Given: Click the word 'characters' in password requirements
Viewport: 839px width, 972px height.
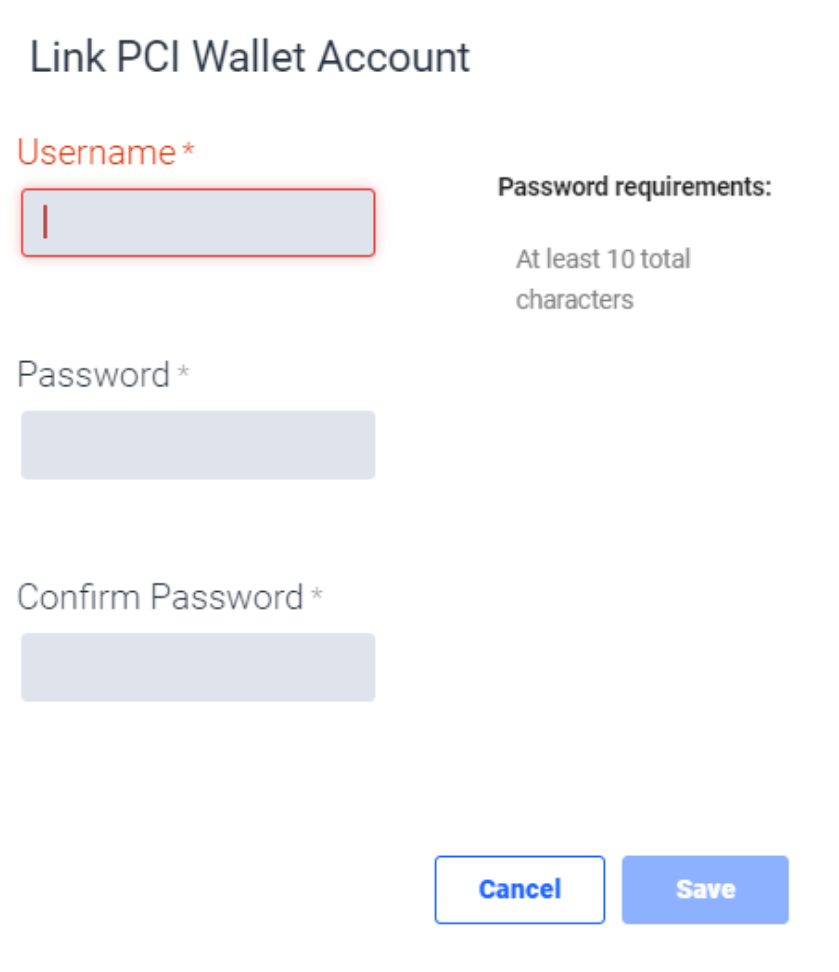Looking at the screenshot, I should (575, 300).
